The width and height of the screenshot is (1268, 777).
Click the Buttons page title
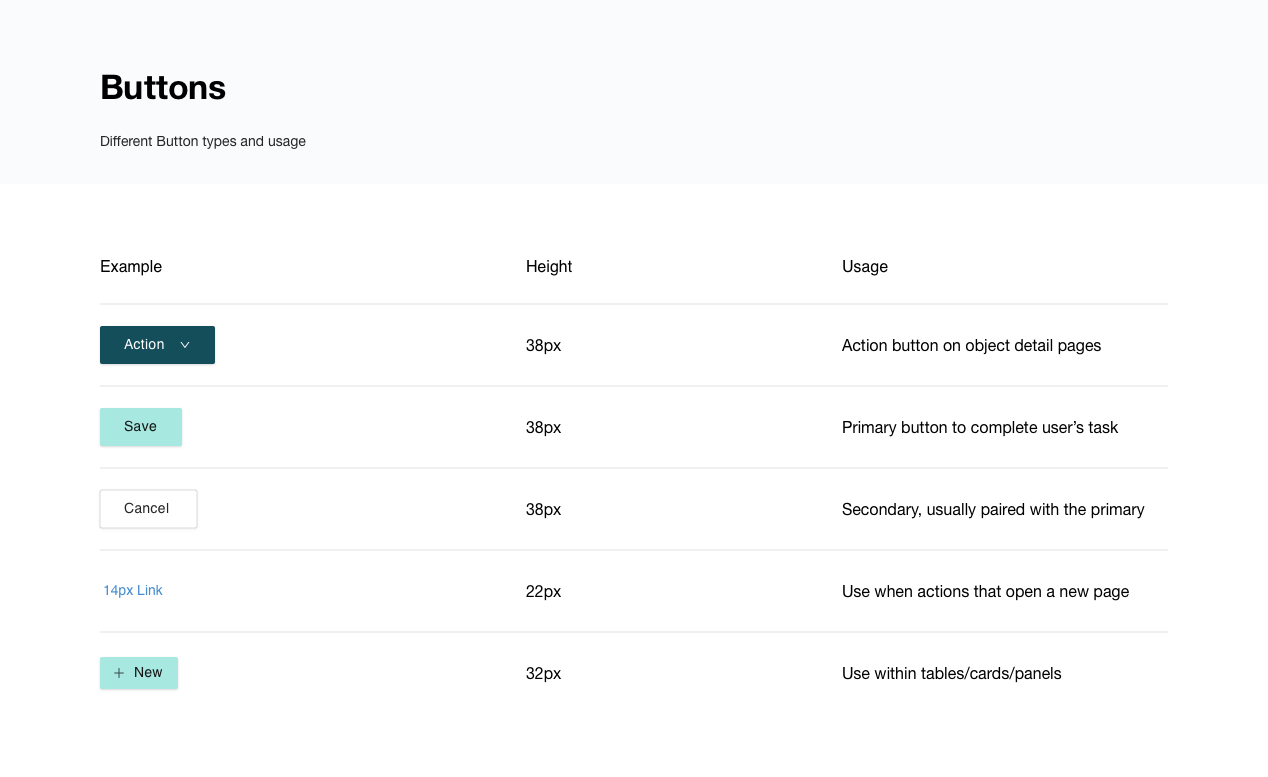[163, 88]
